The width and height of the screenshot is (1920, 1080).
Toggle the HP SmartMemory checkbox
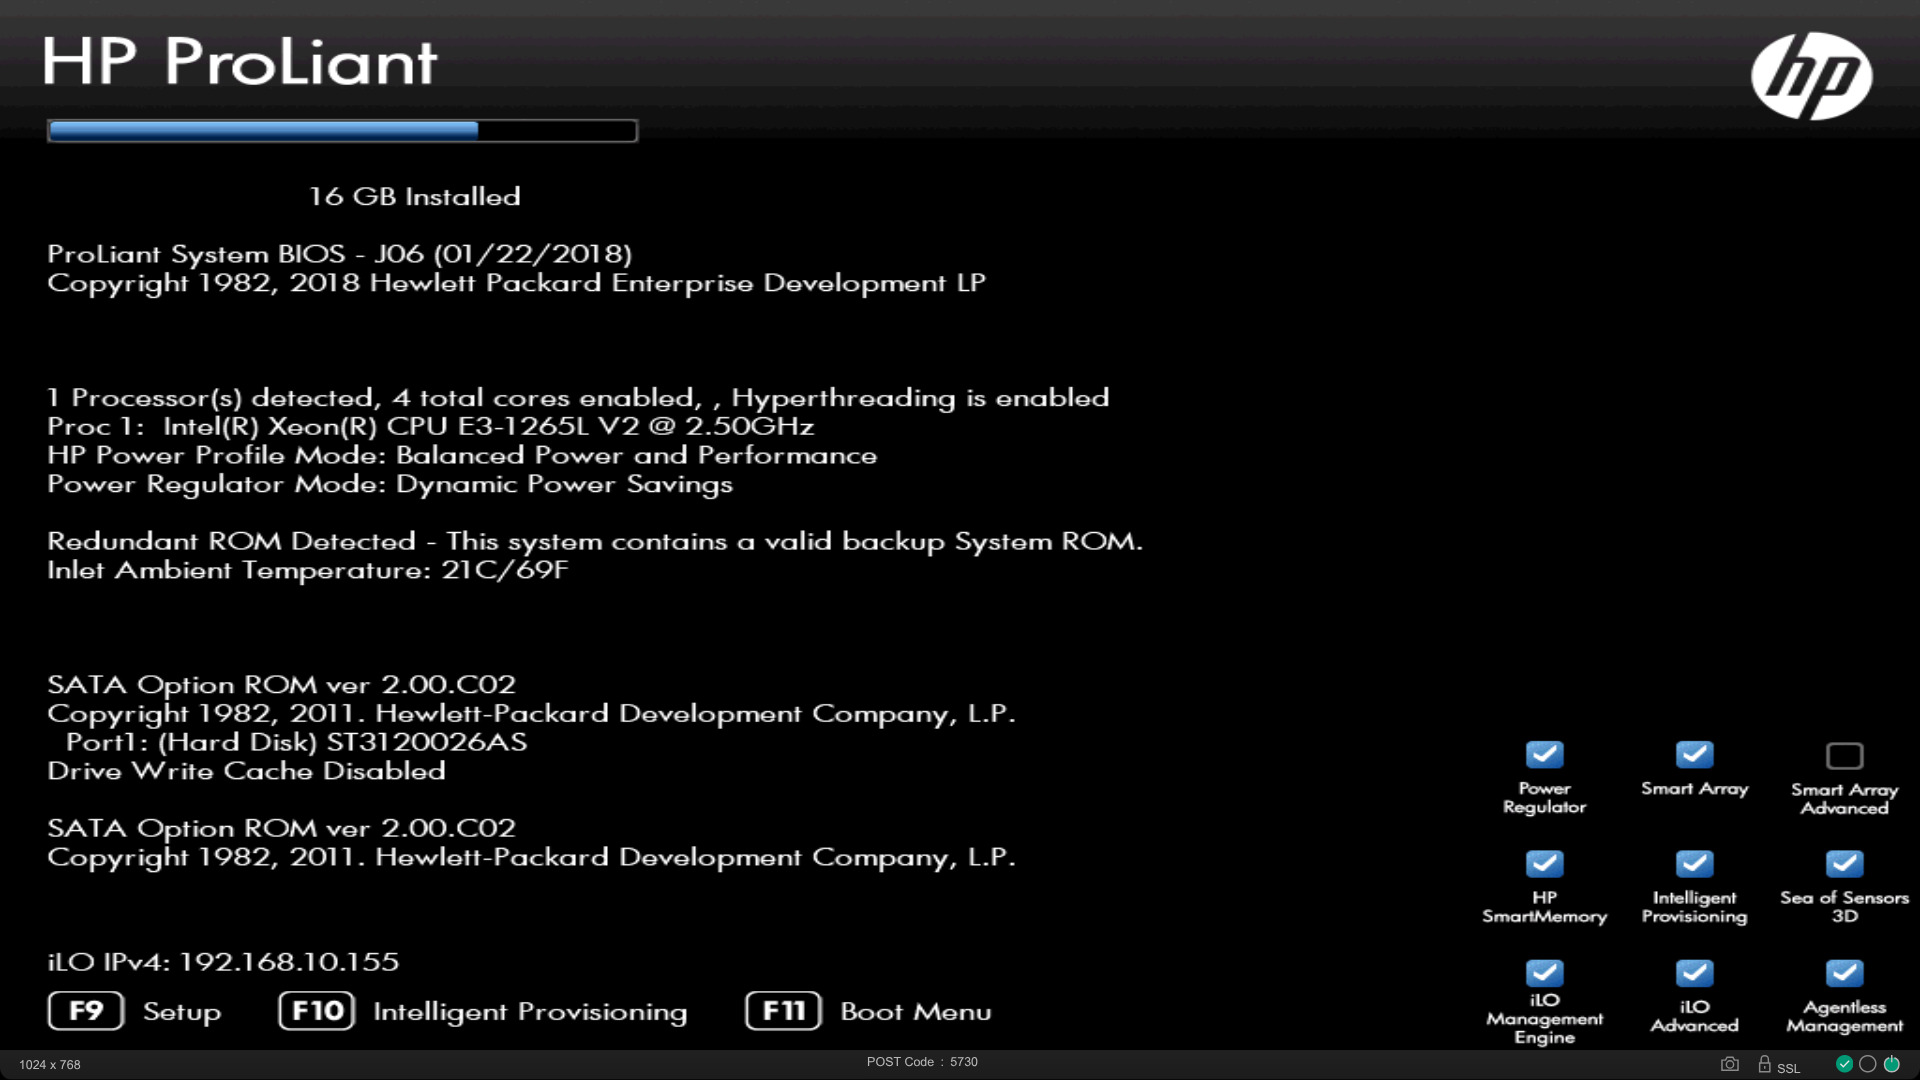(x=1544, y=863)
